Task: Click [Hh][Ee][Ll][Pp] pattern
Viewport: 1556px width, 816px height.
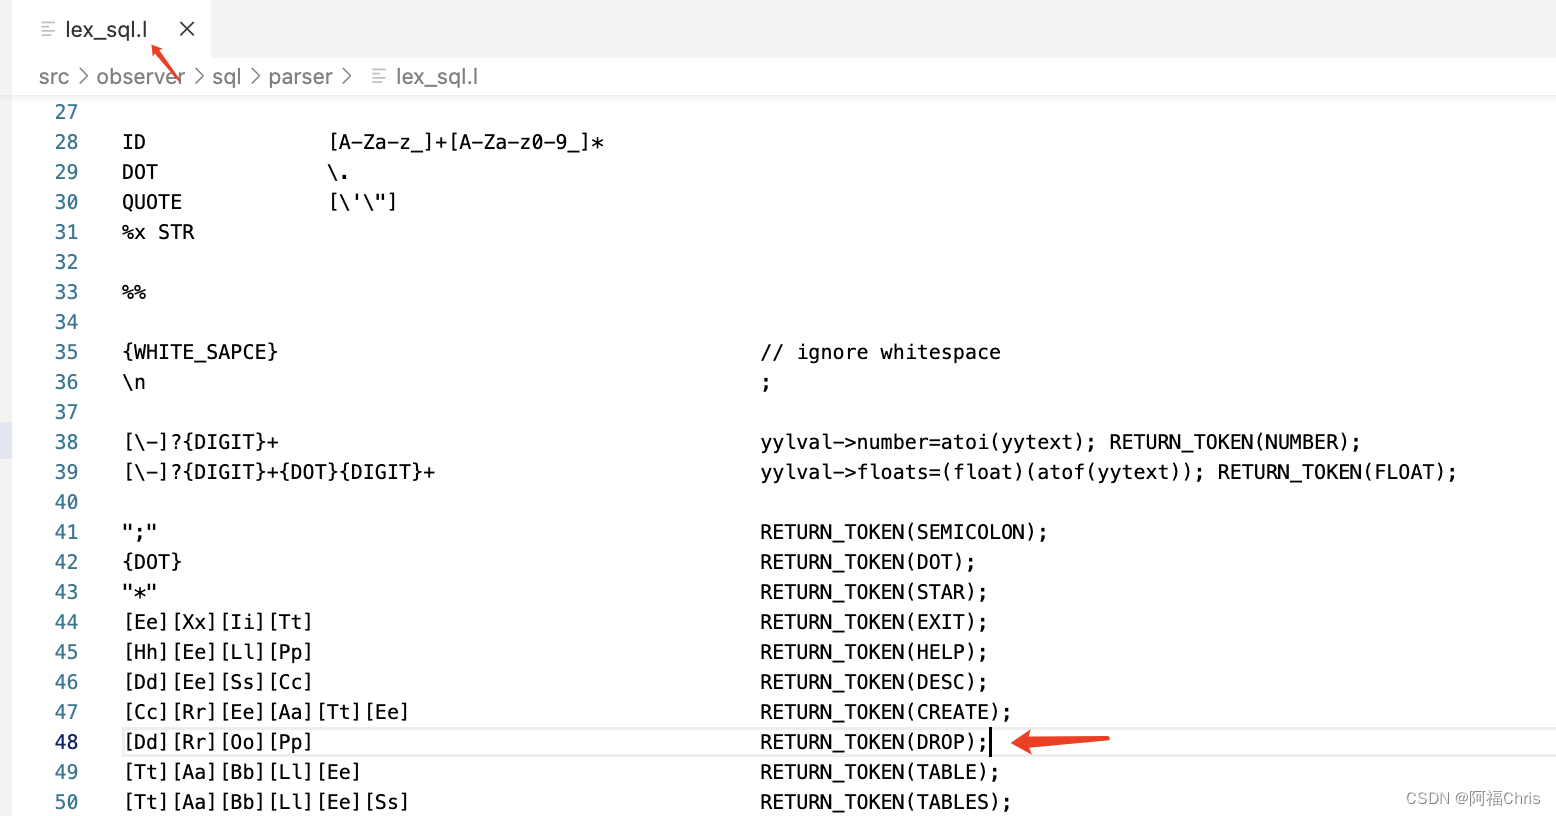Action: click(218, 652)
